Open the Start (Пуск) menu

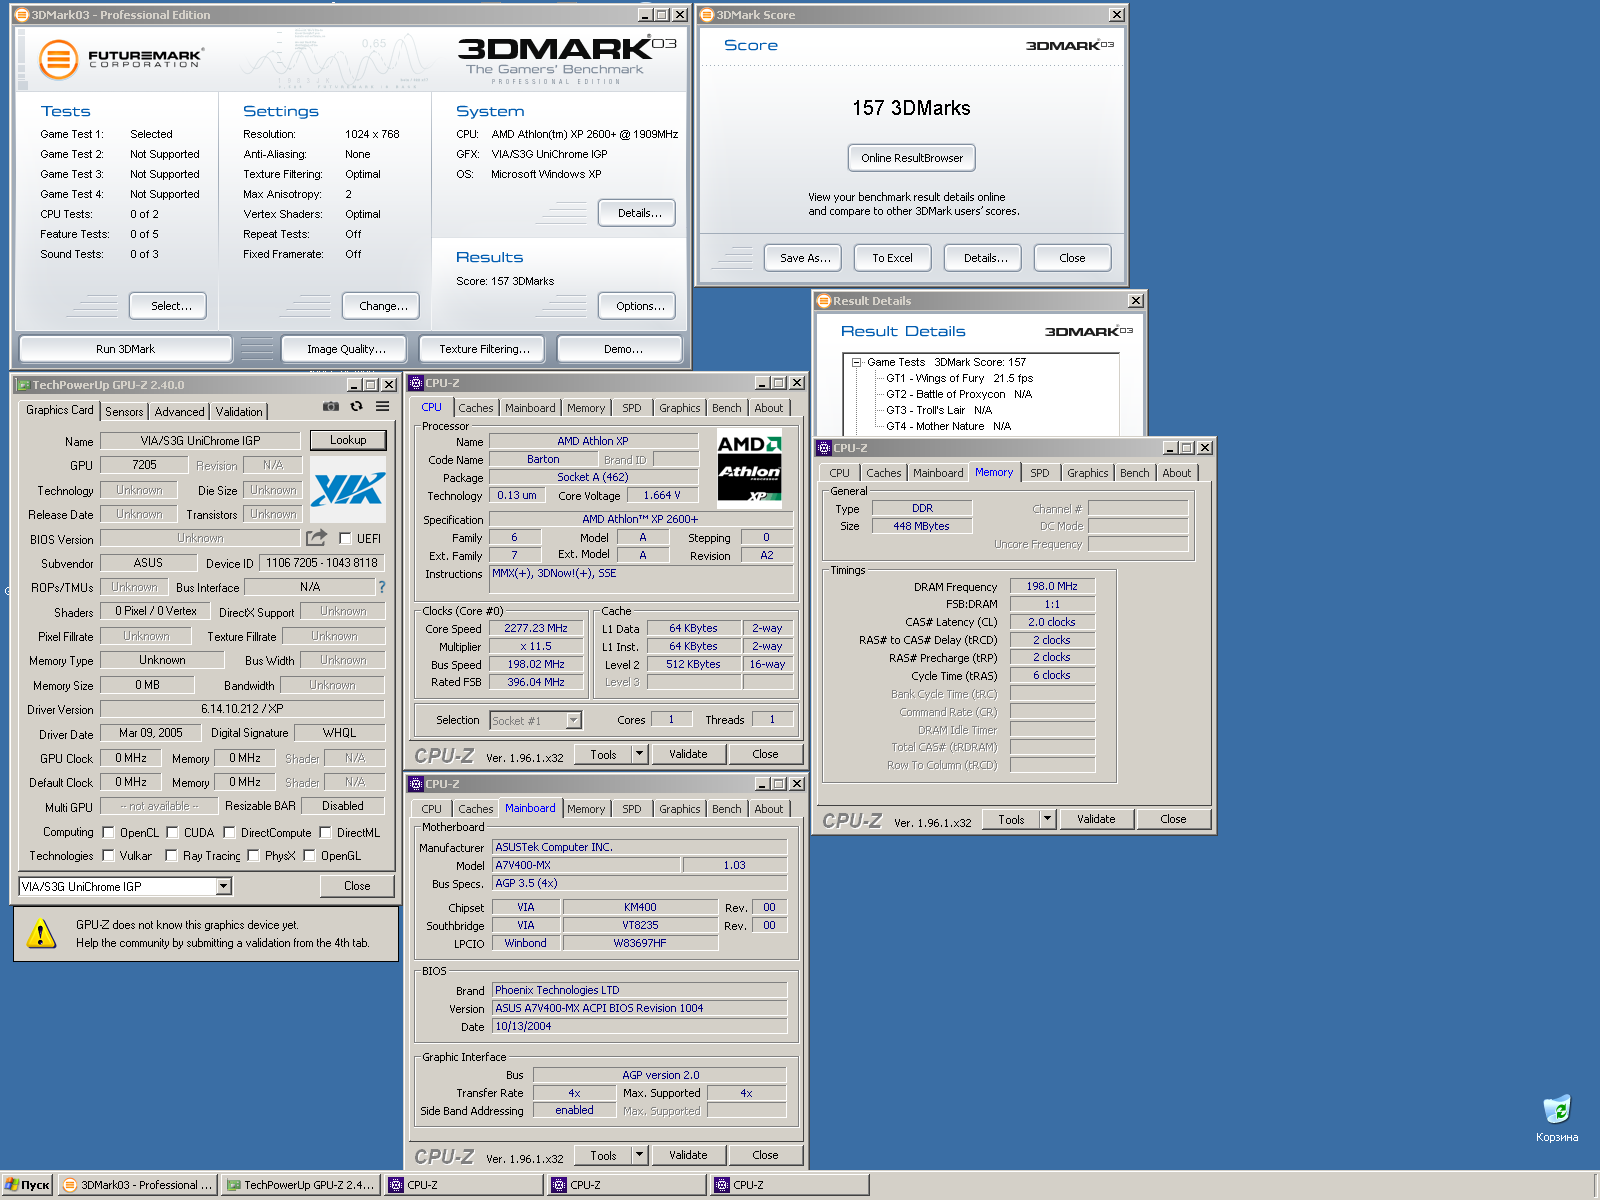(x=27, y=1185)
